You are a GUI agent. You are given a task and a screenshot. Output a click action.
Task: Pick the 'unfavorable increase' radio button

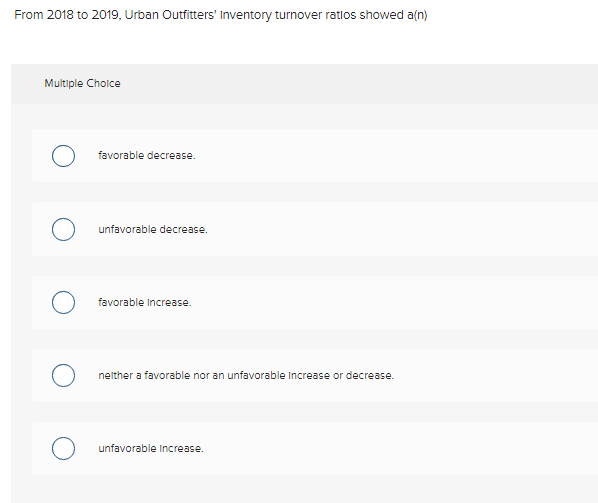click(63, 448)
